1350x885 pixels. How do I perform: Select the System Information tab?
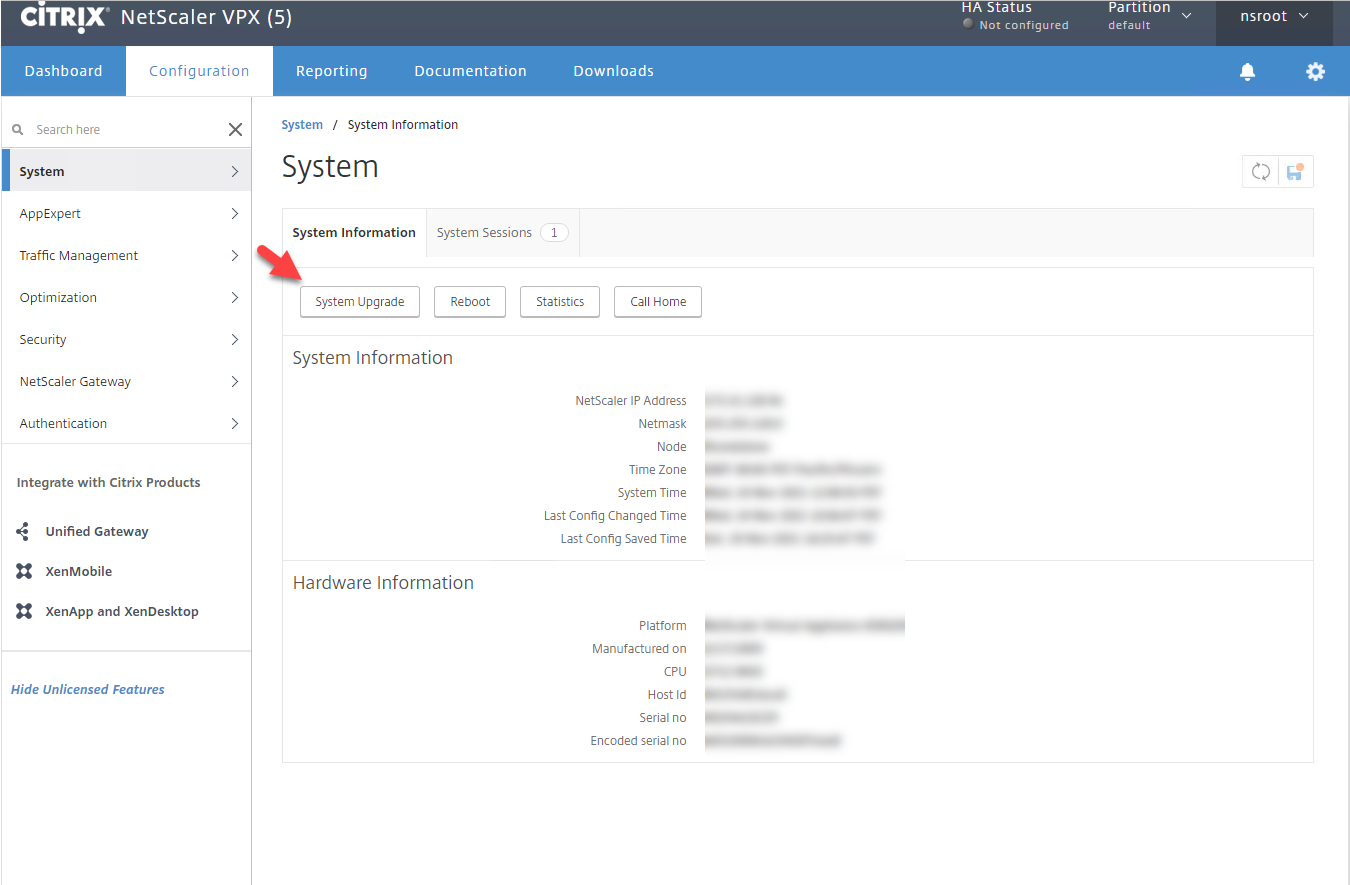point(354,232)
